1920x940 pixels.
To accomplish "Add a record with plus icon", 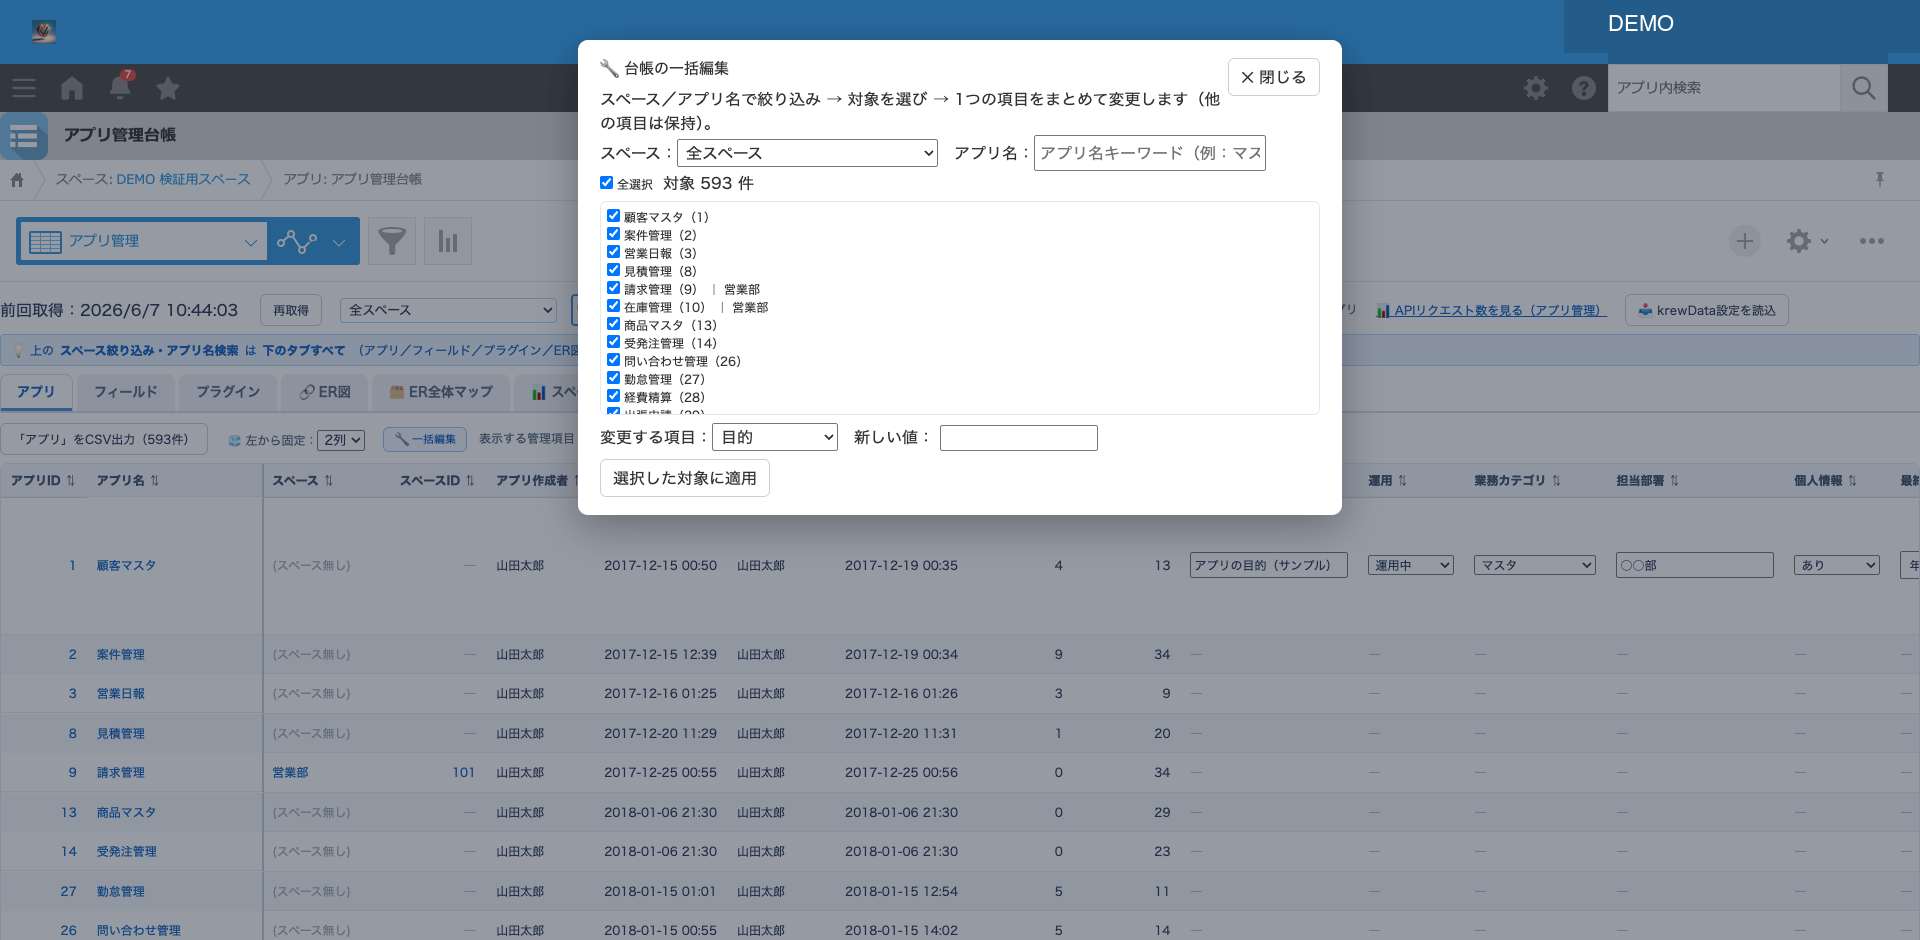I will (x=1745, y=241).
